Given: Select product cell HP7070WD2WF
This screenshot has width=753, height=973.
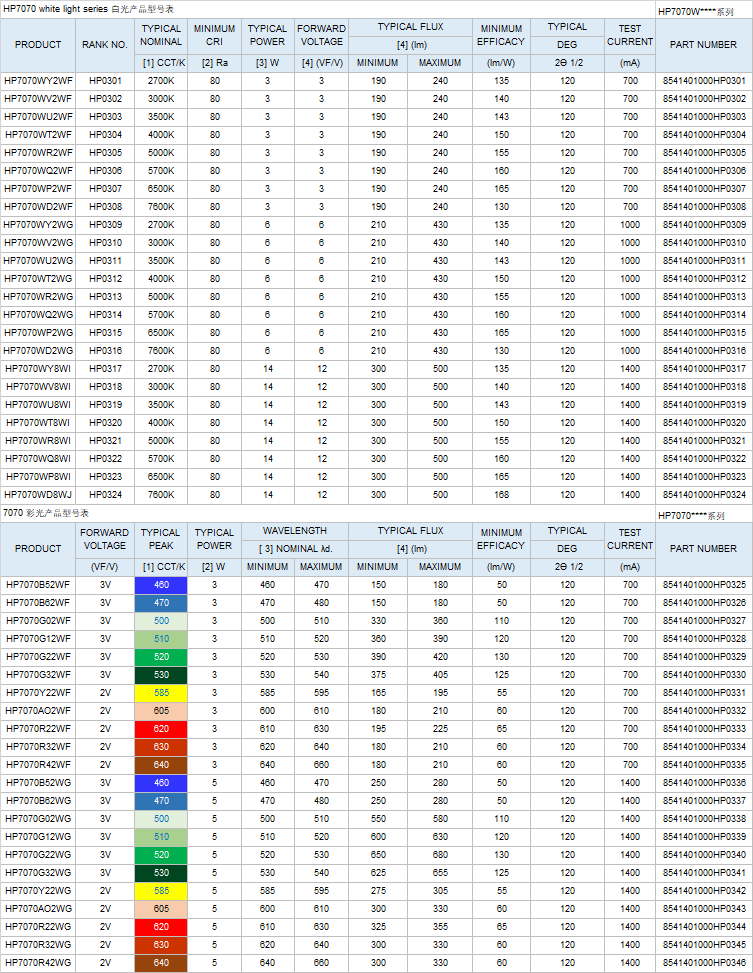Looking at the screenshot, I should click(x=38, y=207).
